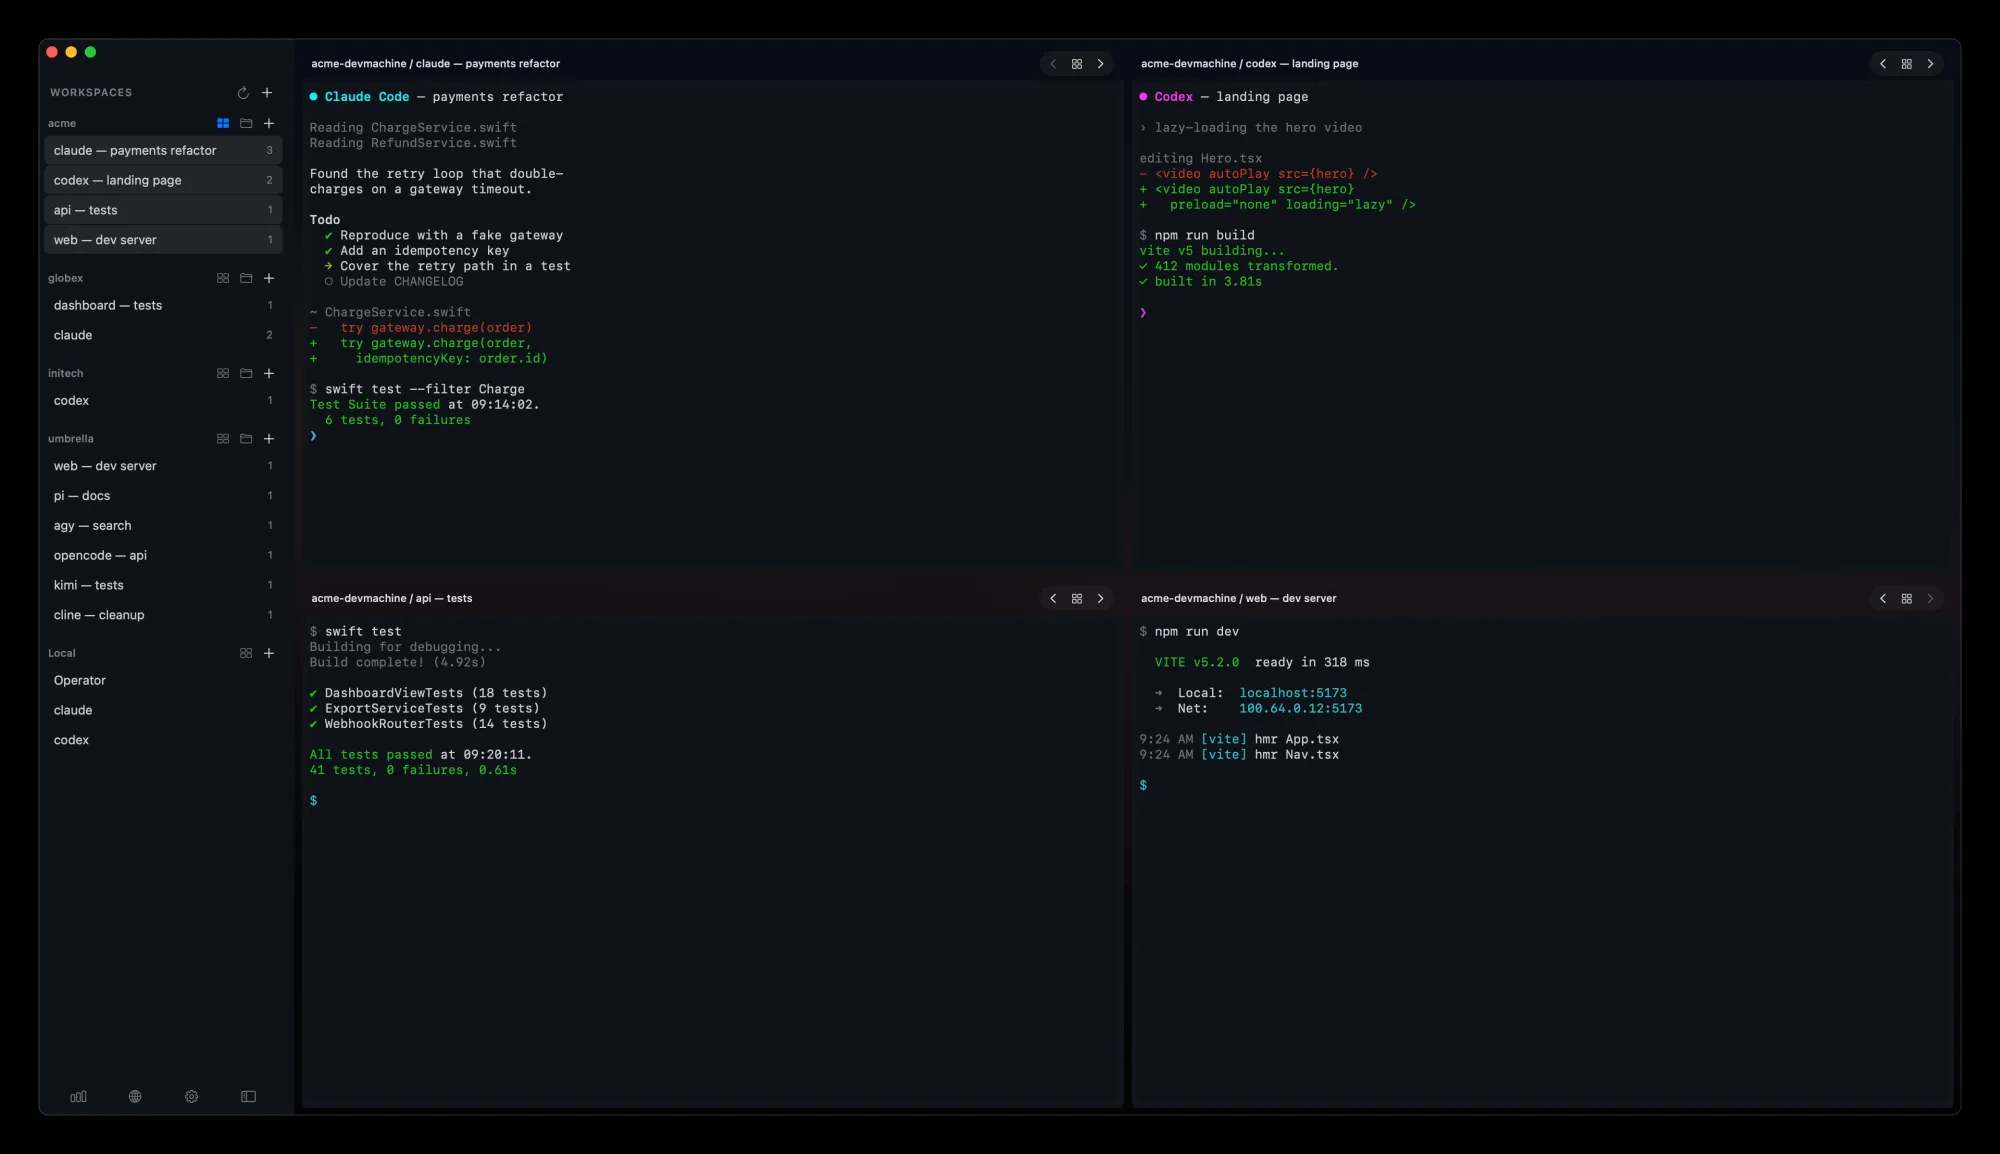
Task: Open folder icon in globex group
Action: tap(246, 278)
